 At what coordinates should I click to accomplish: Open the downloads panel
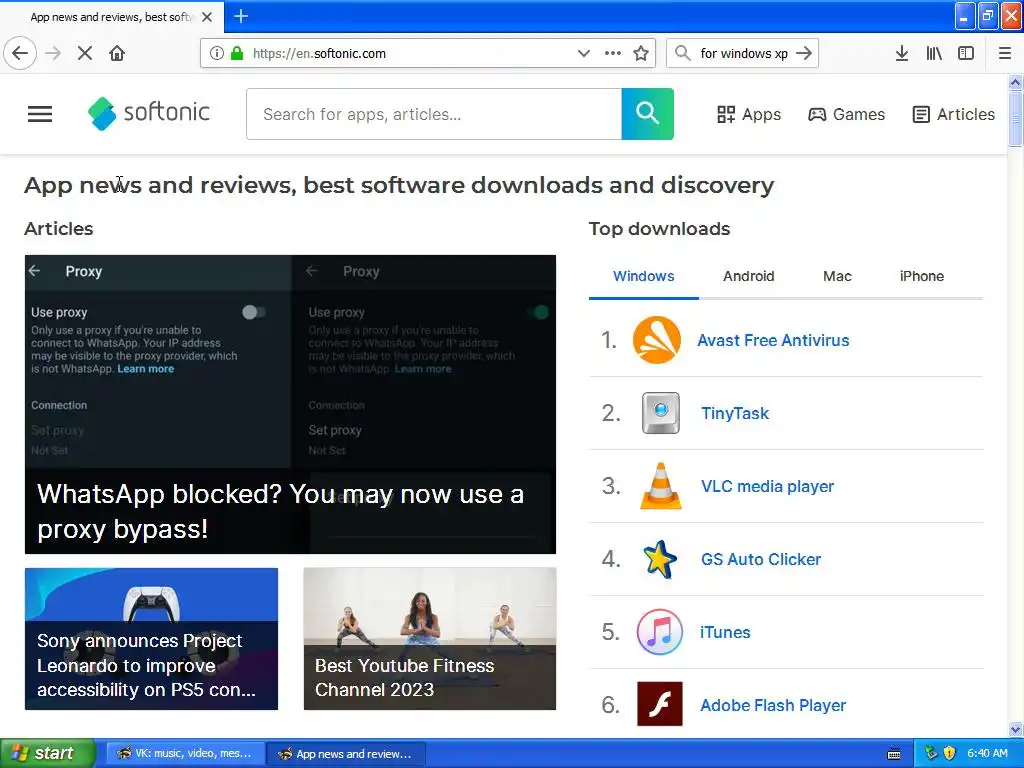902,53
